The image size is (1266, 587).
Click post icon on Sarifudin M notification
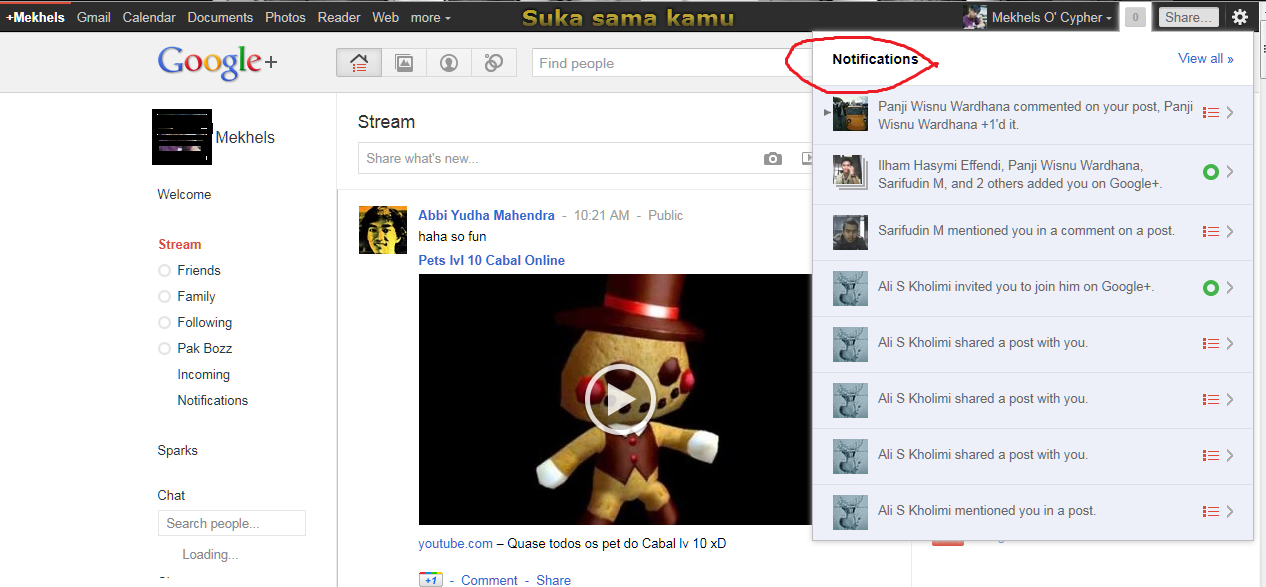tap(1211, 231)
